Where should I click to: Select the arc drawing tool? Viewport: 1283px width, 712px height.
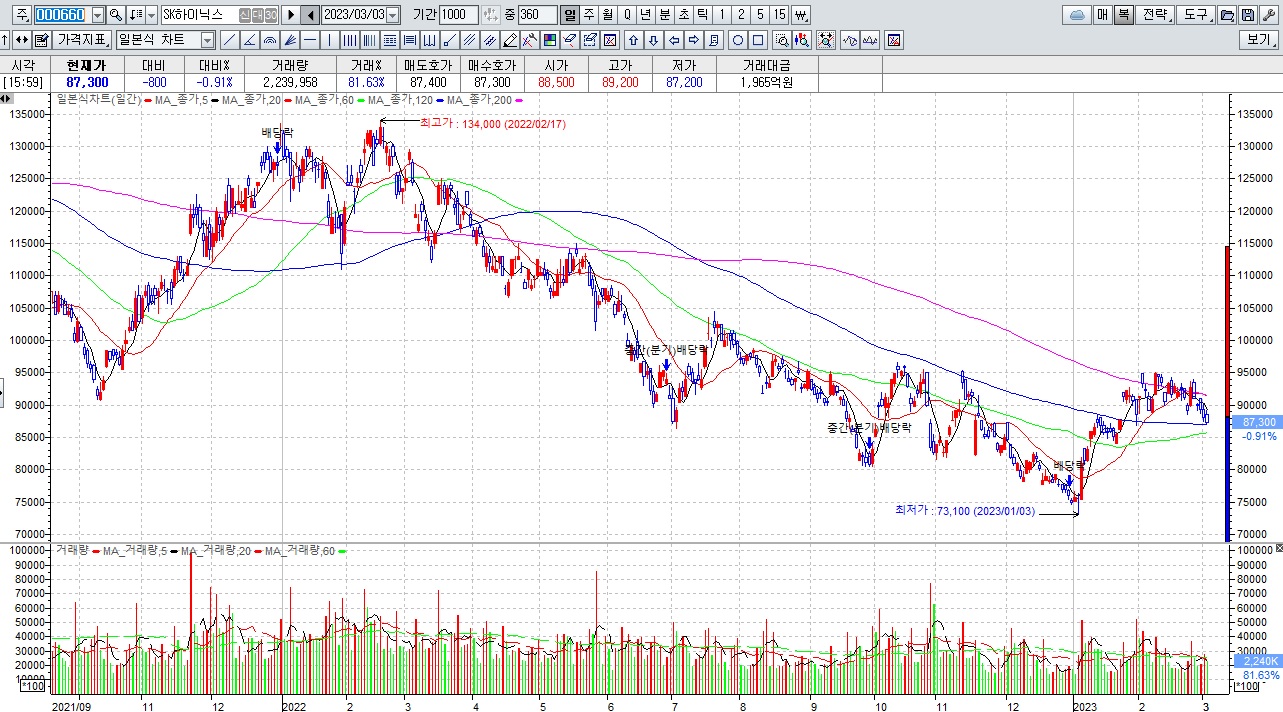270,40
